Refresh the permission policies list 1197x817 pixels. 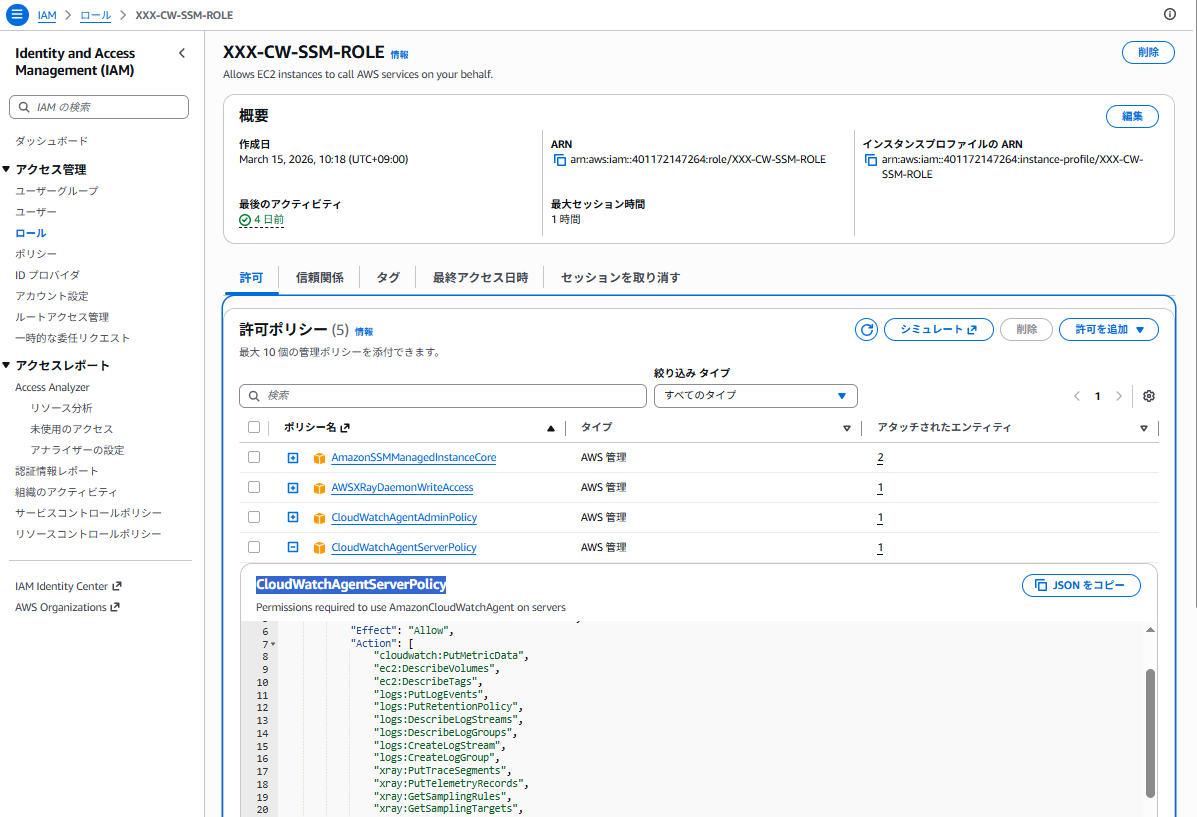coord(866,330)
